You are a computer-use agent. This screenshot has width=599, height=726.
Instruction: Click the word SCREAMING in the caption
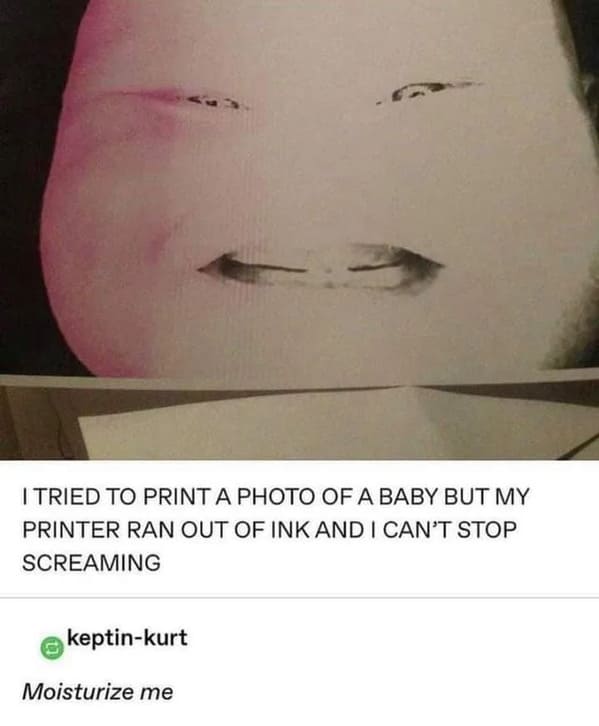(x=91, y=563)
